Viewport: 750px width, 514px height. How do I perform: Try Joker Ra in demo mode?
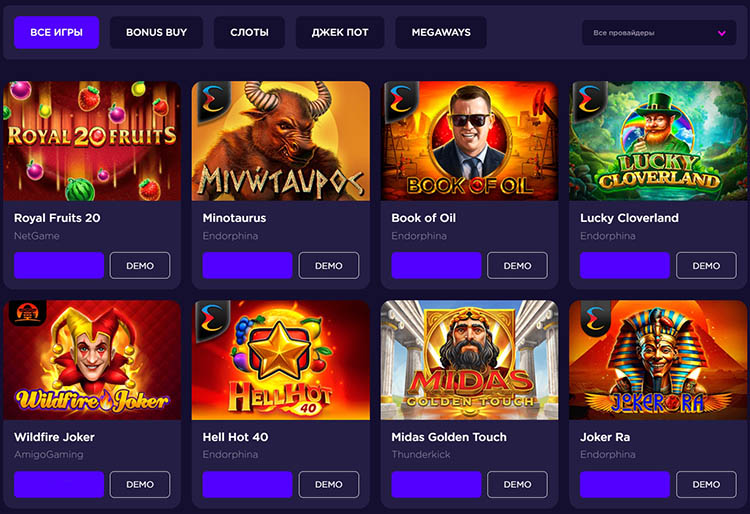click(x=706, y=485)
